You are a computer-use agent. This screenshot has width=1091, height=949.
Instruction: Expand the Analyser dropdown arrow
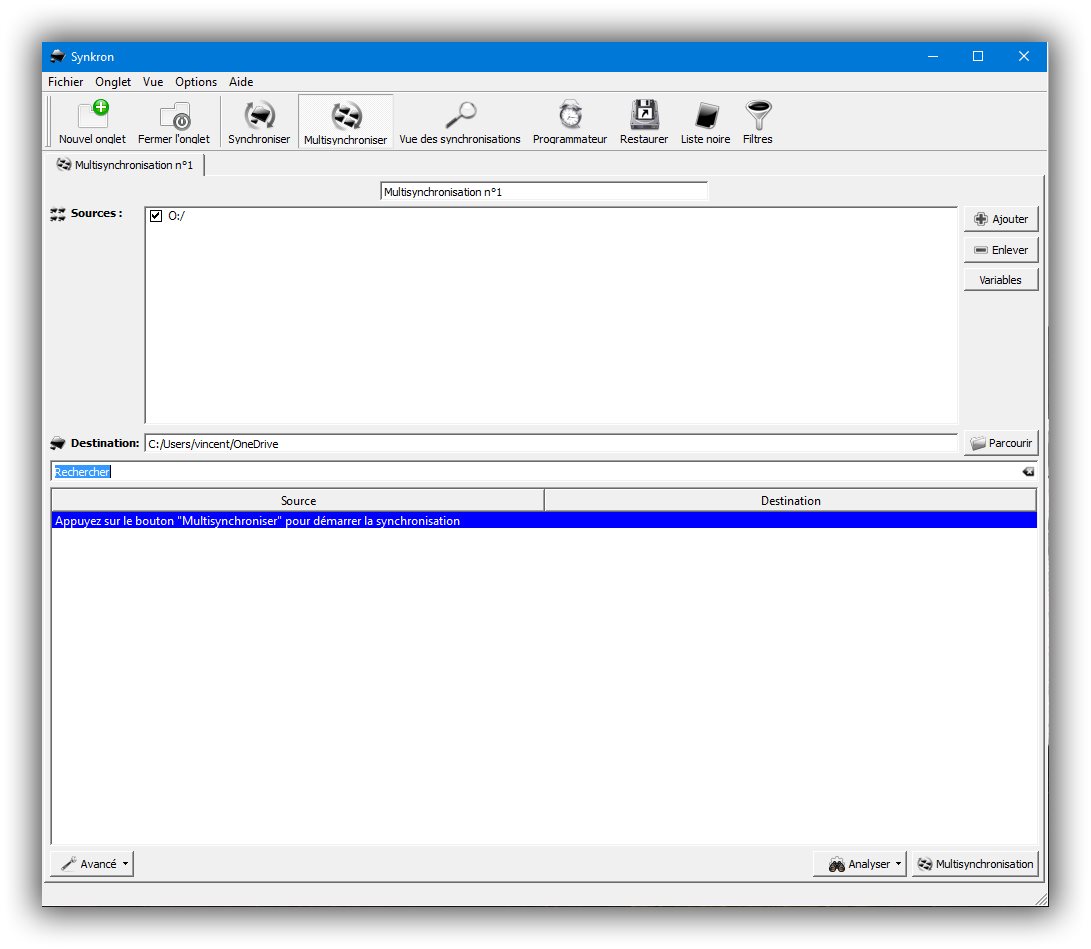click(898, 864)
